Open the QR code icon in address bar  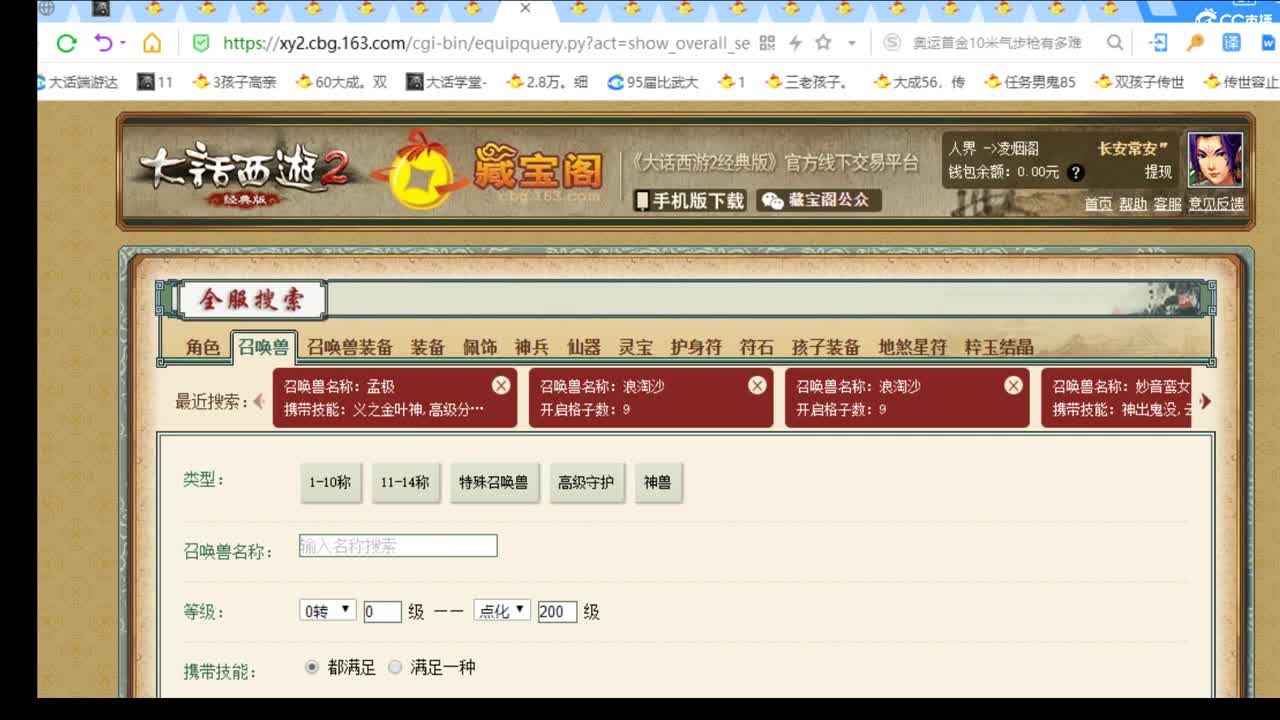click(x=767, y=43)
